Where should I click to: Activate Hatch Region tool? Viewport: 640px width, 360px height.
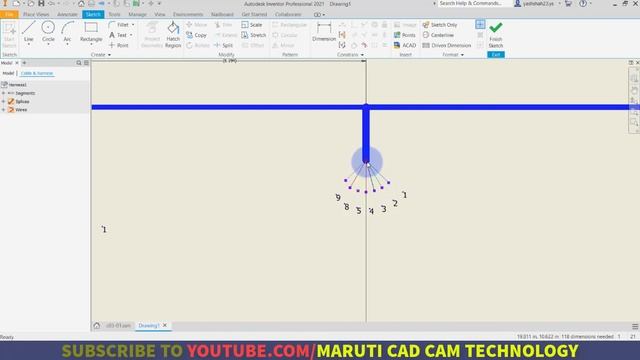pyautogui.click(x=173, y=35)
